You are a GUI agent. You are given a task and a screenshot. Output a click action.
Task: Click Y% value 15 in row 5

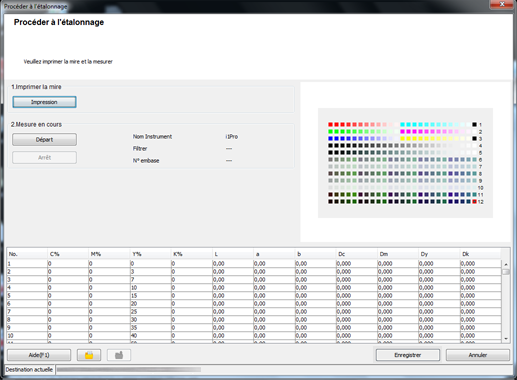[150, 296]
